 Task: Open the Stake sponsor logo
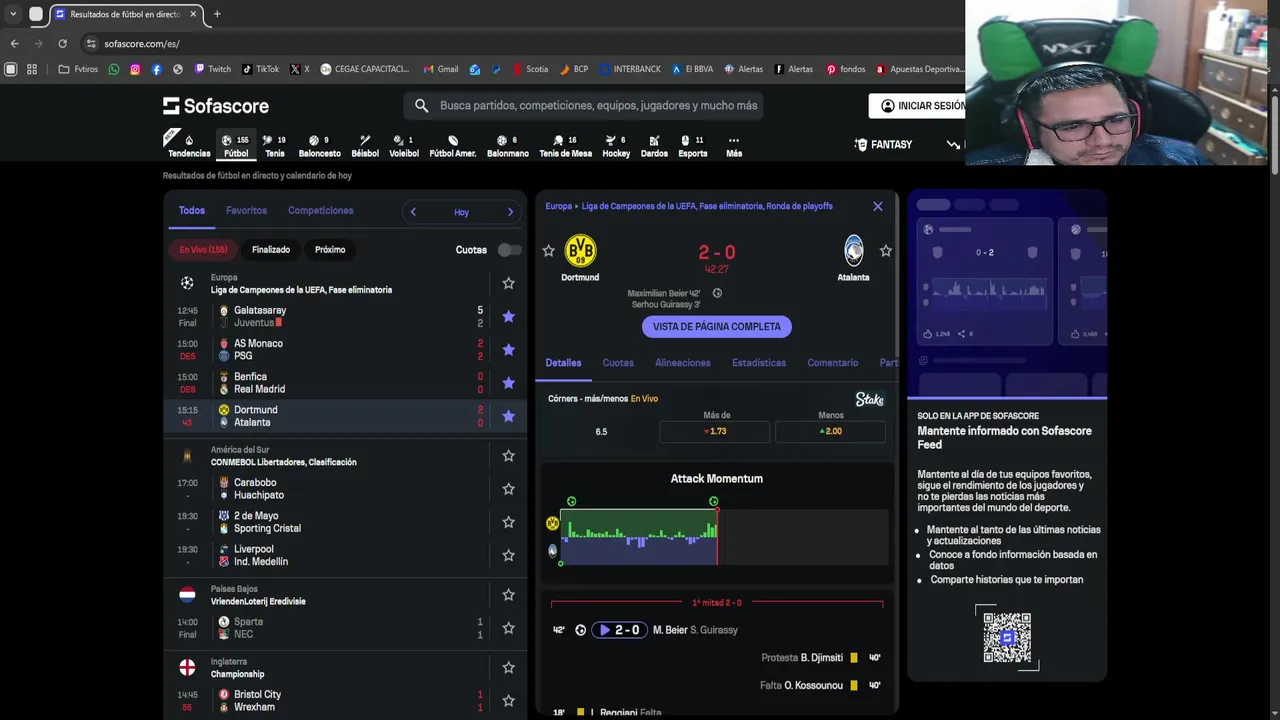click(x=870, y=400)
